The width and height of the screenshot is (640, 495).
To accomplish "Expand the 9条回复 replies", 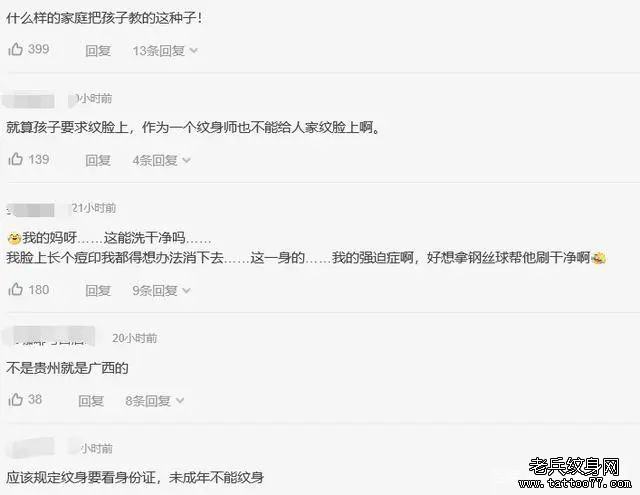I will (161, 291).
